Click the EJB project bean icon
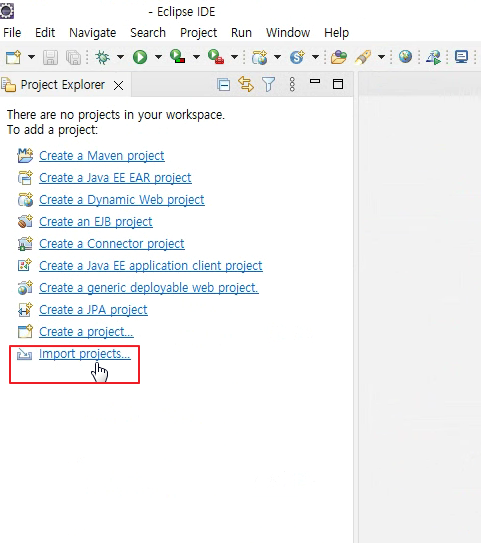481x543 pixels. click(x=25, y=222)
